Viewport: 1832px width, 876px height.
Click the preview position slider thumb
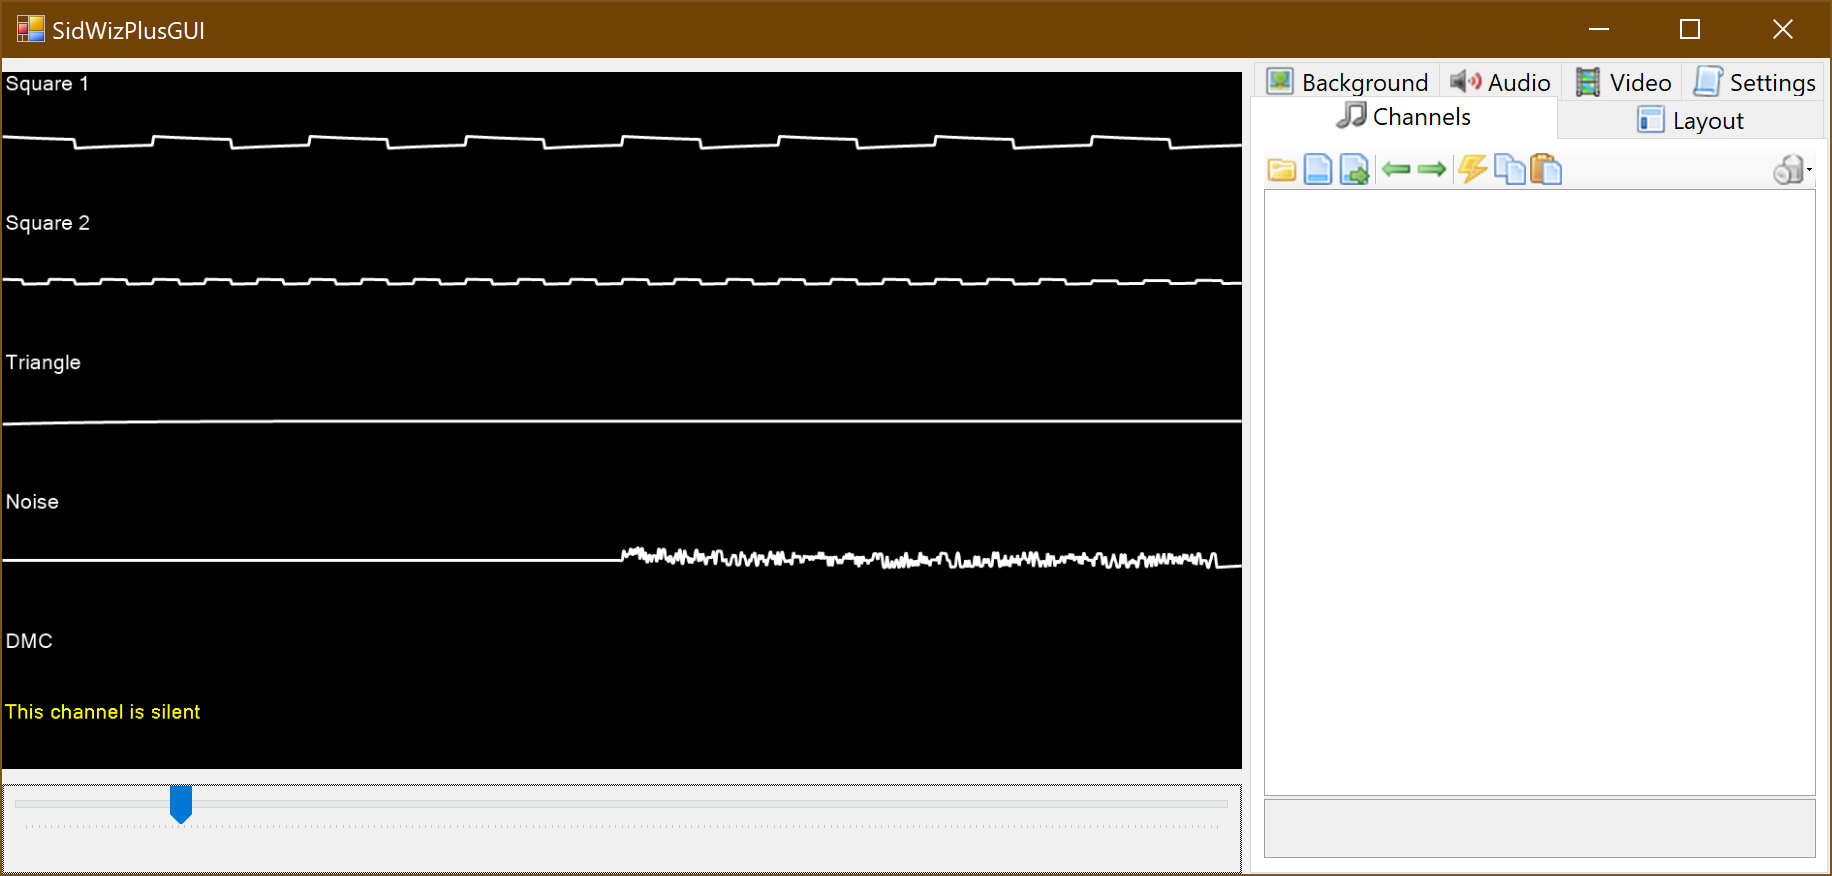click(x=181, y=804)
